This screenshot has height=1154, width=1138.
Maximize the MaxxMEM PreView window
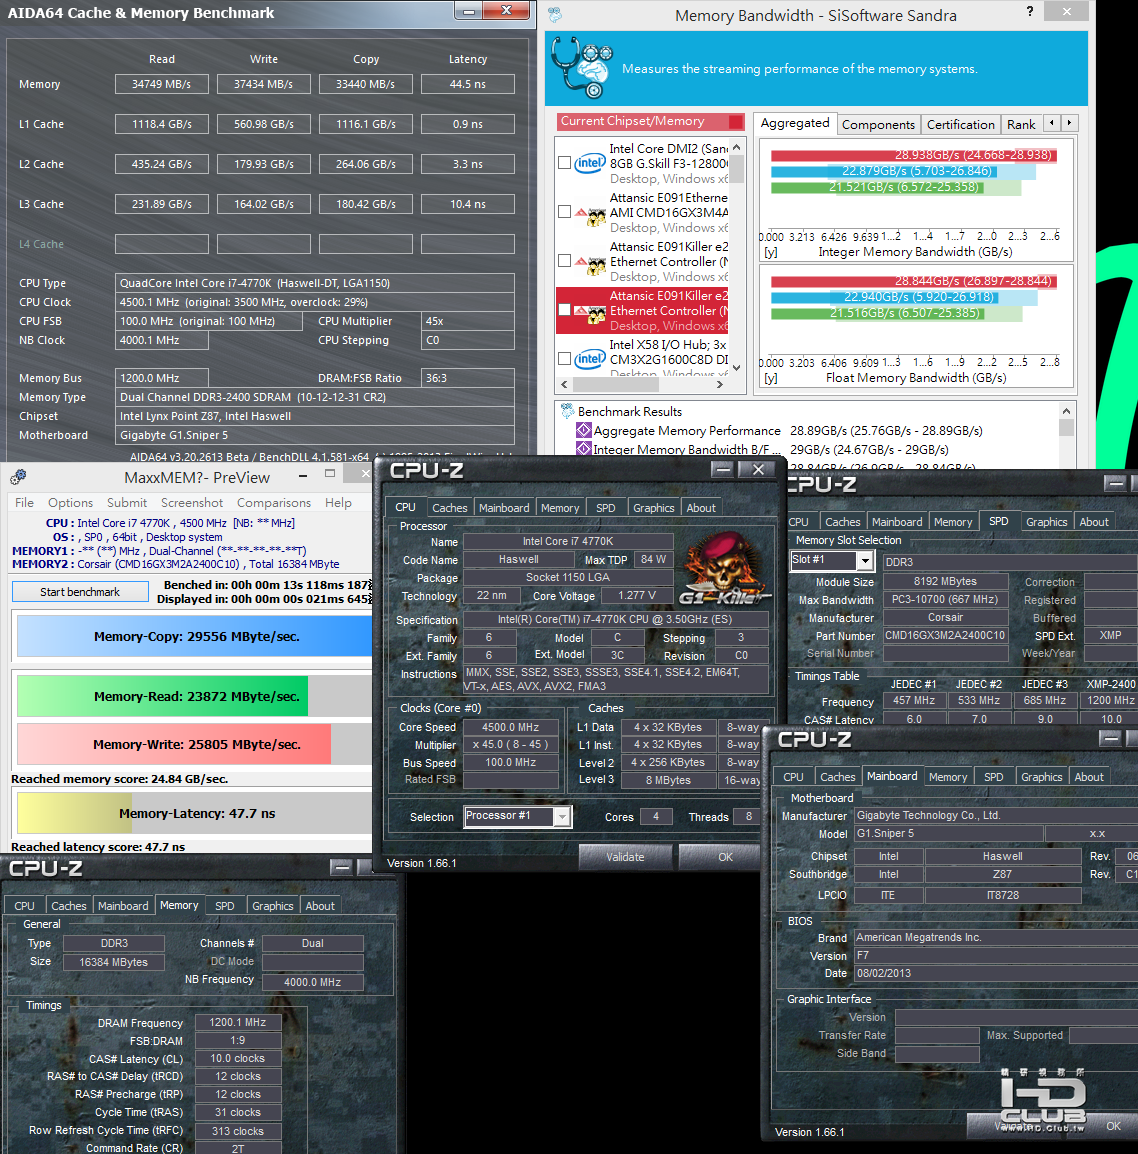pos(330,475)
